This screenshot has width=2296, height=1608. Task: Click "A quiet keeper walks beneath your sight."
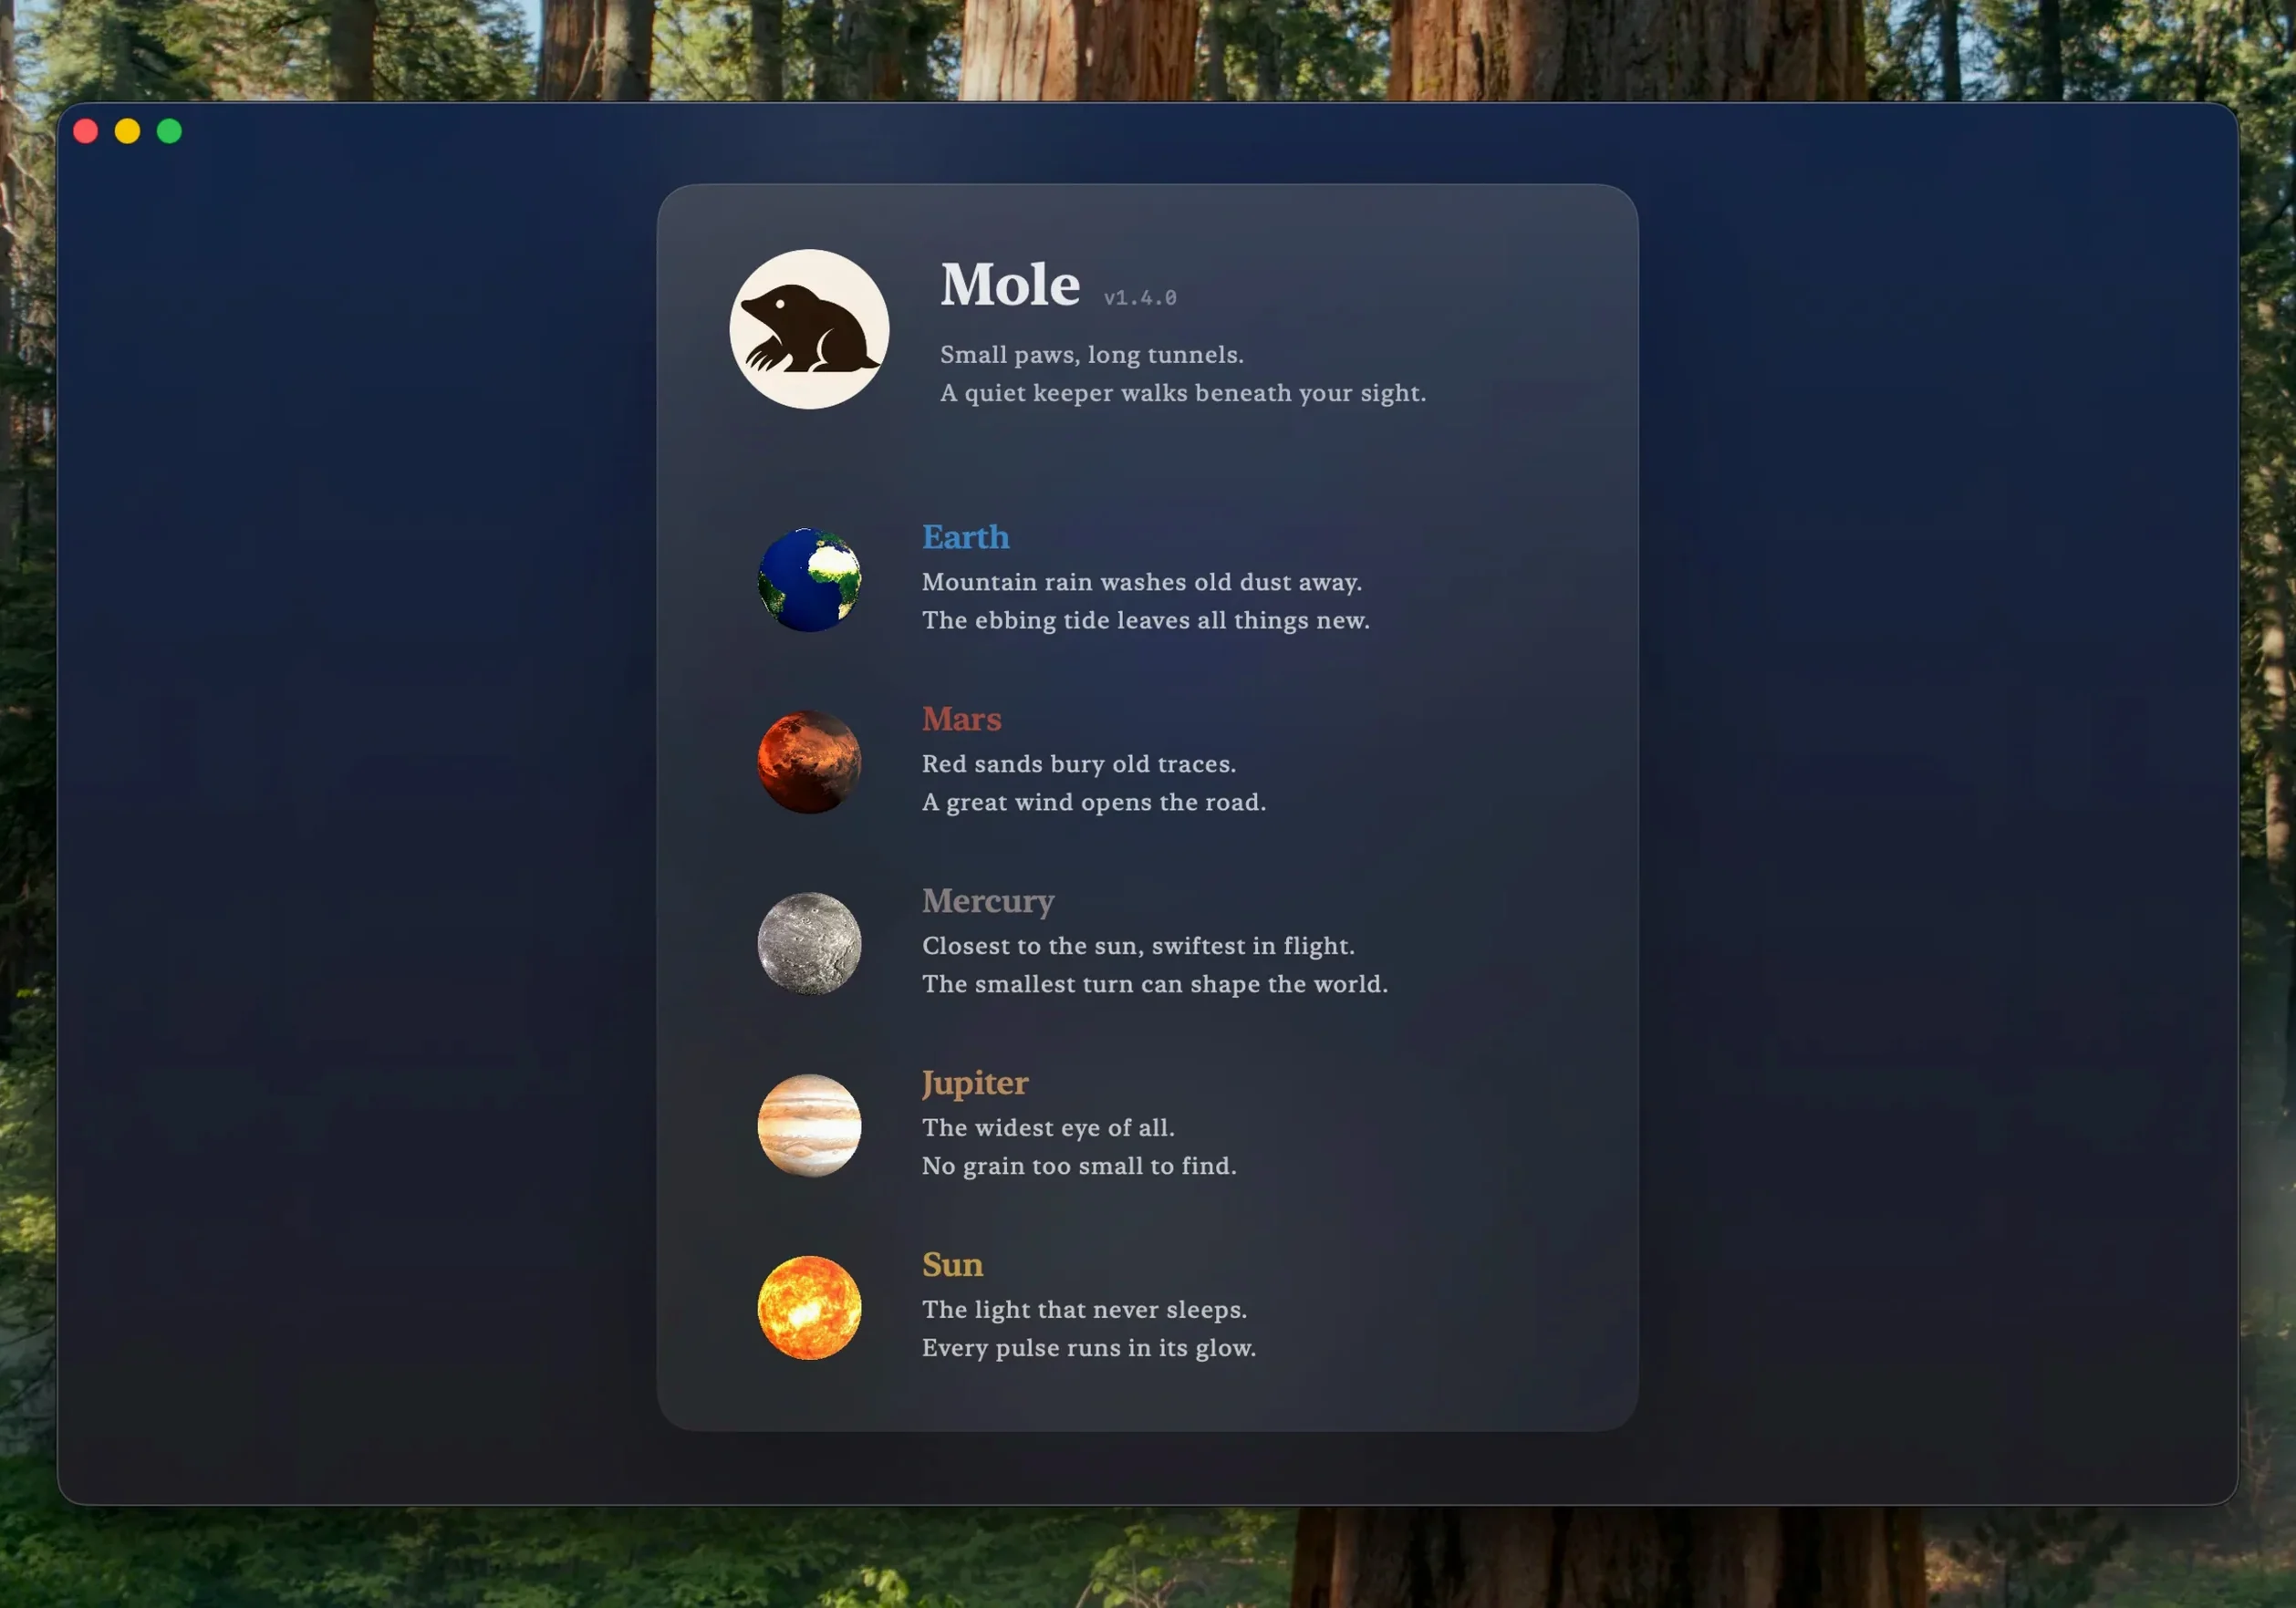(1183, 393)
